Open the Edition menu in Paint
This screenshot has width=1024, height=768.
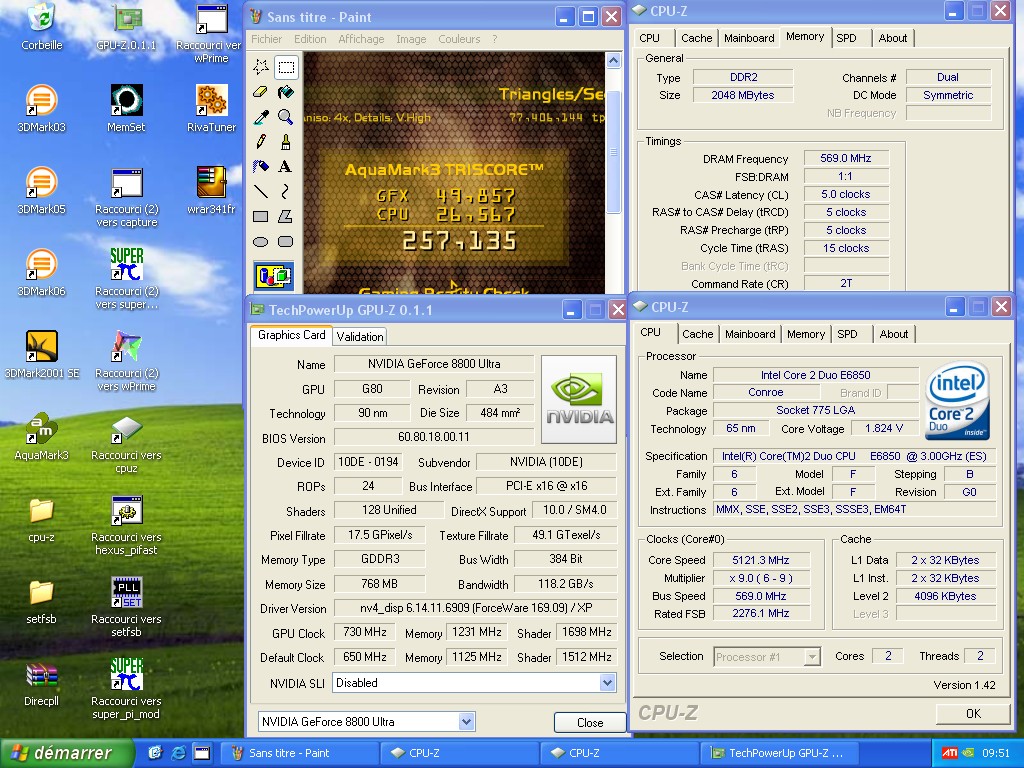tap(310, 39)
